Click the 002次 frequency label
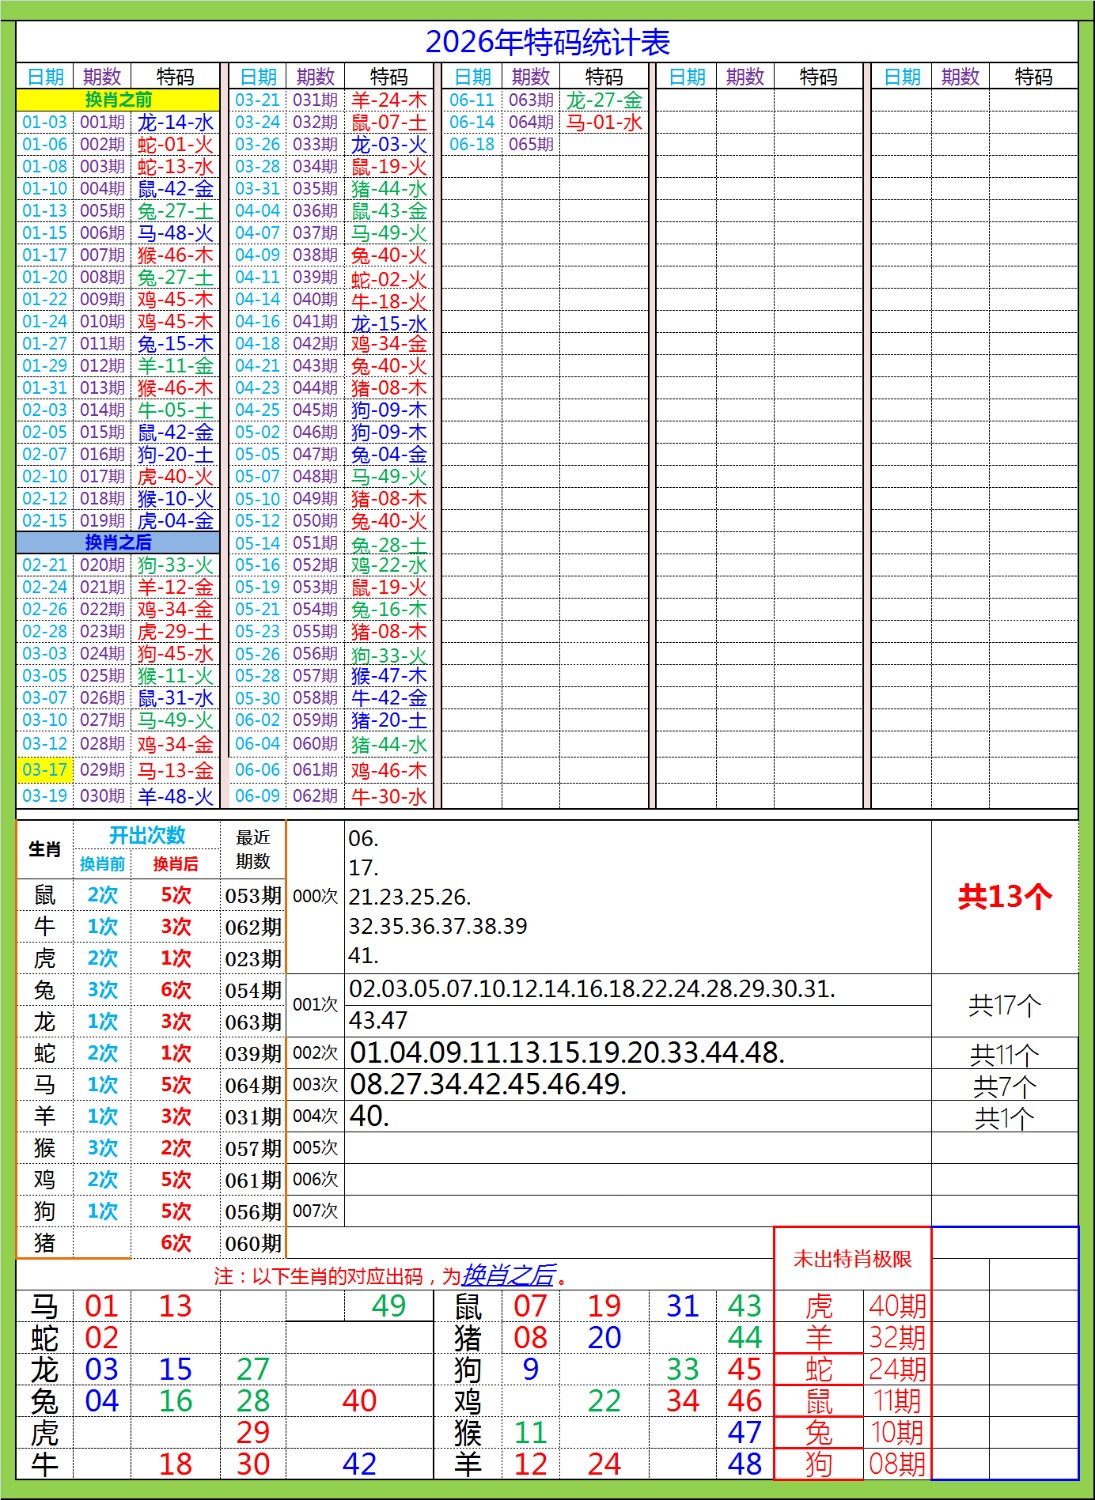The width and height of the screenshot is (1095, 1500). 315,1053
